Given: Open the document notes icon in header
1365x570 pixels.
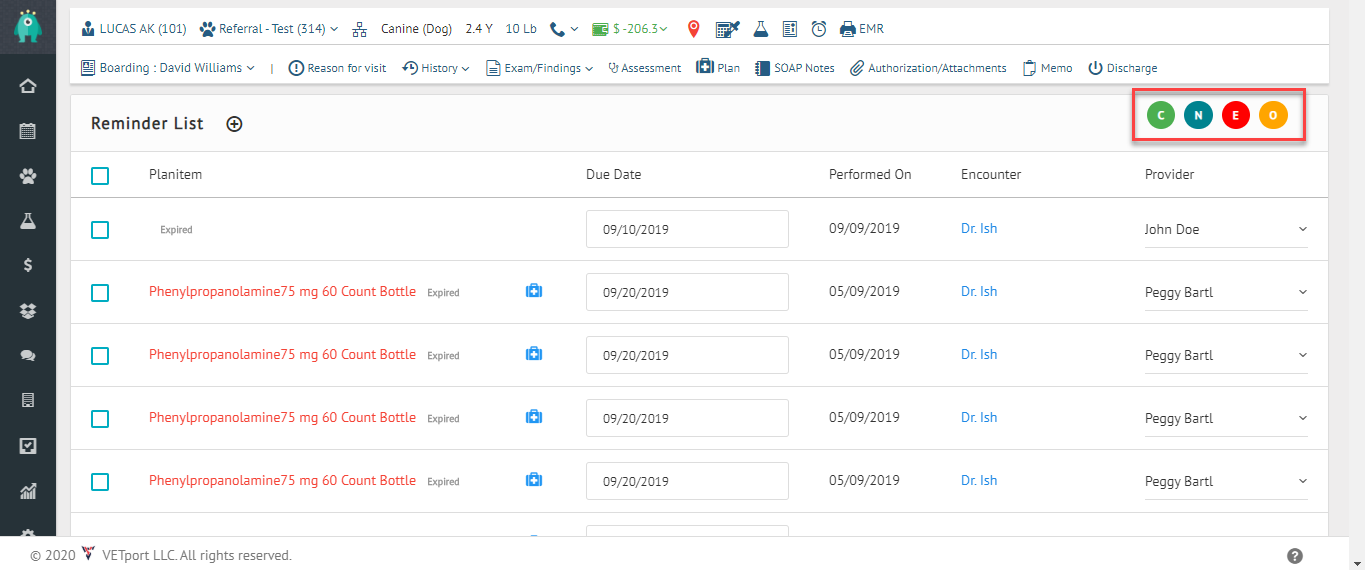Looking at the screenshot, I should [x=790, y=29].
